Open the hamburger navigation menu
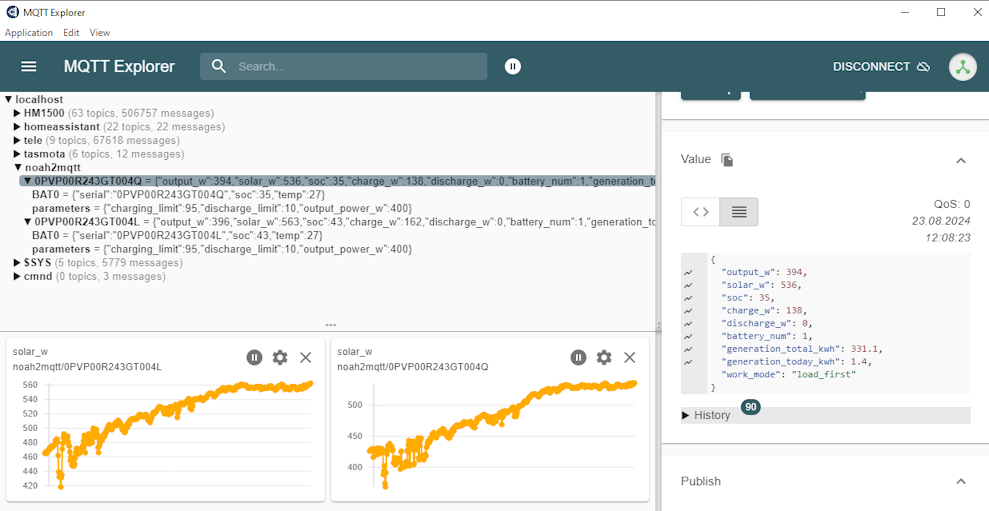This screenshot has height=511, width=989. tap(29, 66)
